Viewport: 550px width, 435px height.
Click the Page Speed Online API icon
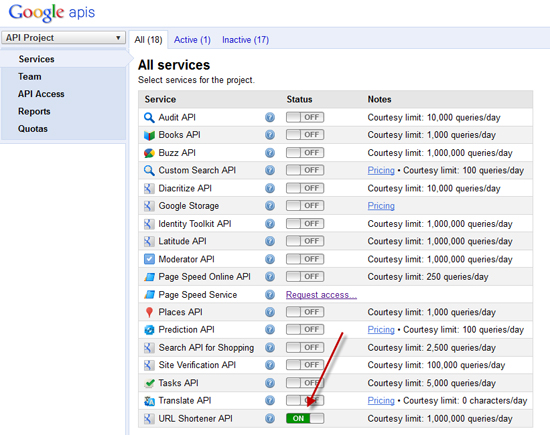149,277
